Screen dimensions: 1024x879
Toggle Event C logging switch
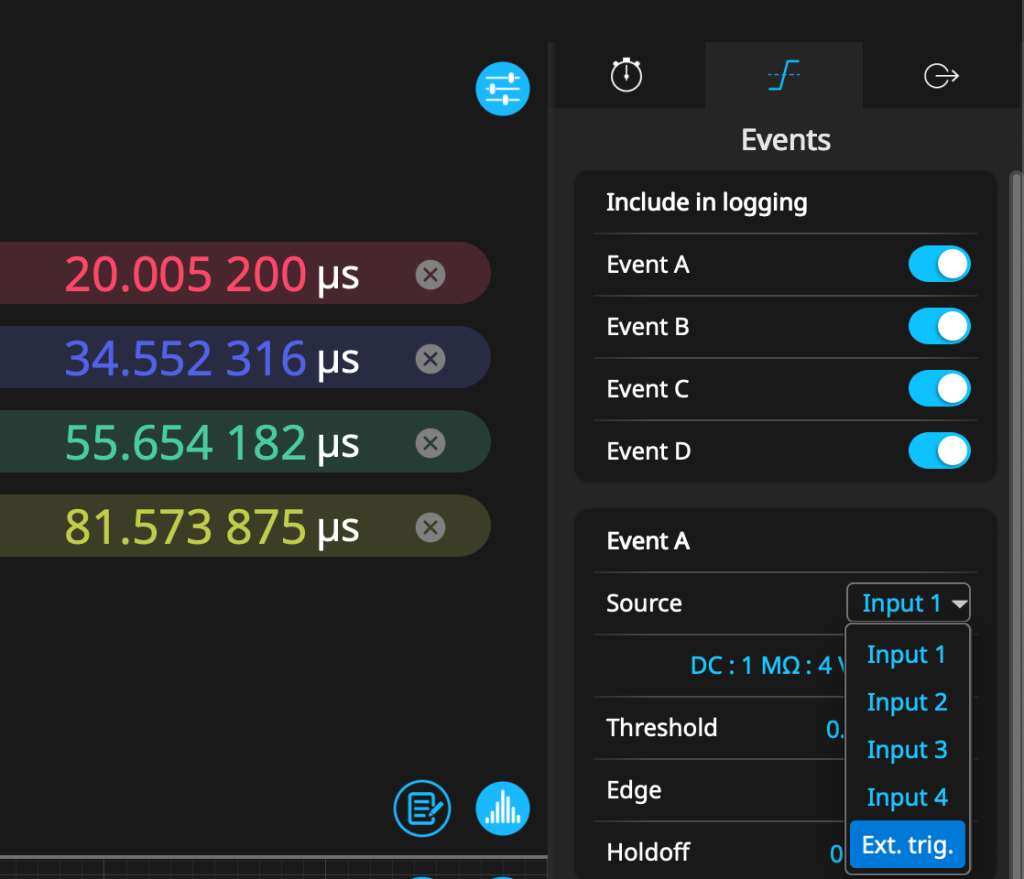(x=938, y=389)
